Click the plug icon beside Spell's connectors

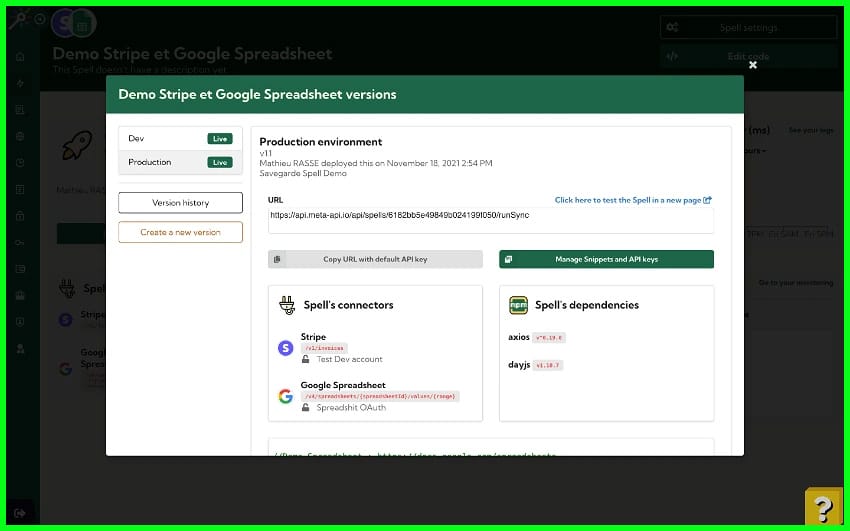286,305
